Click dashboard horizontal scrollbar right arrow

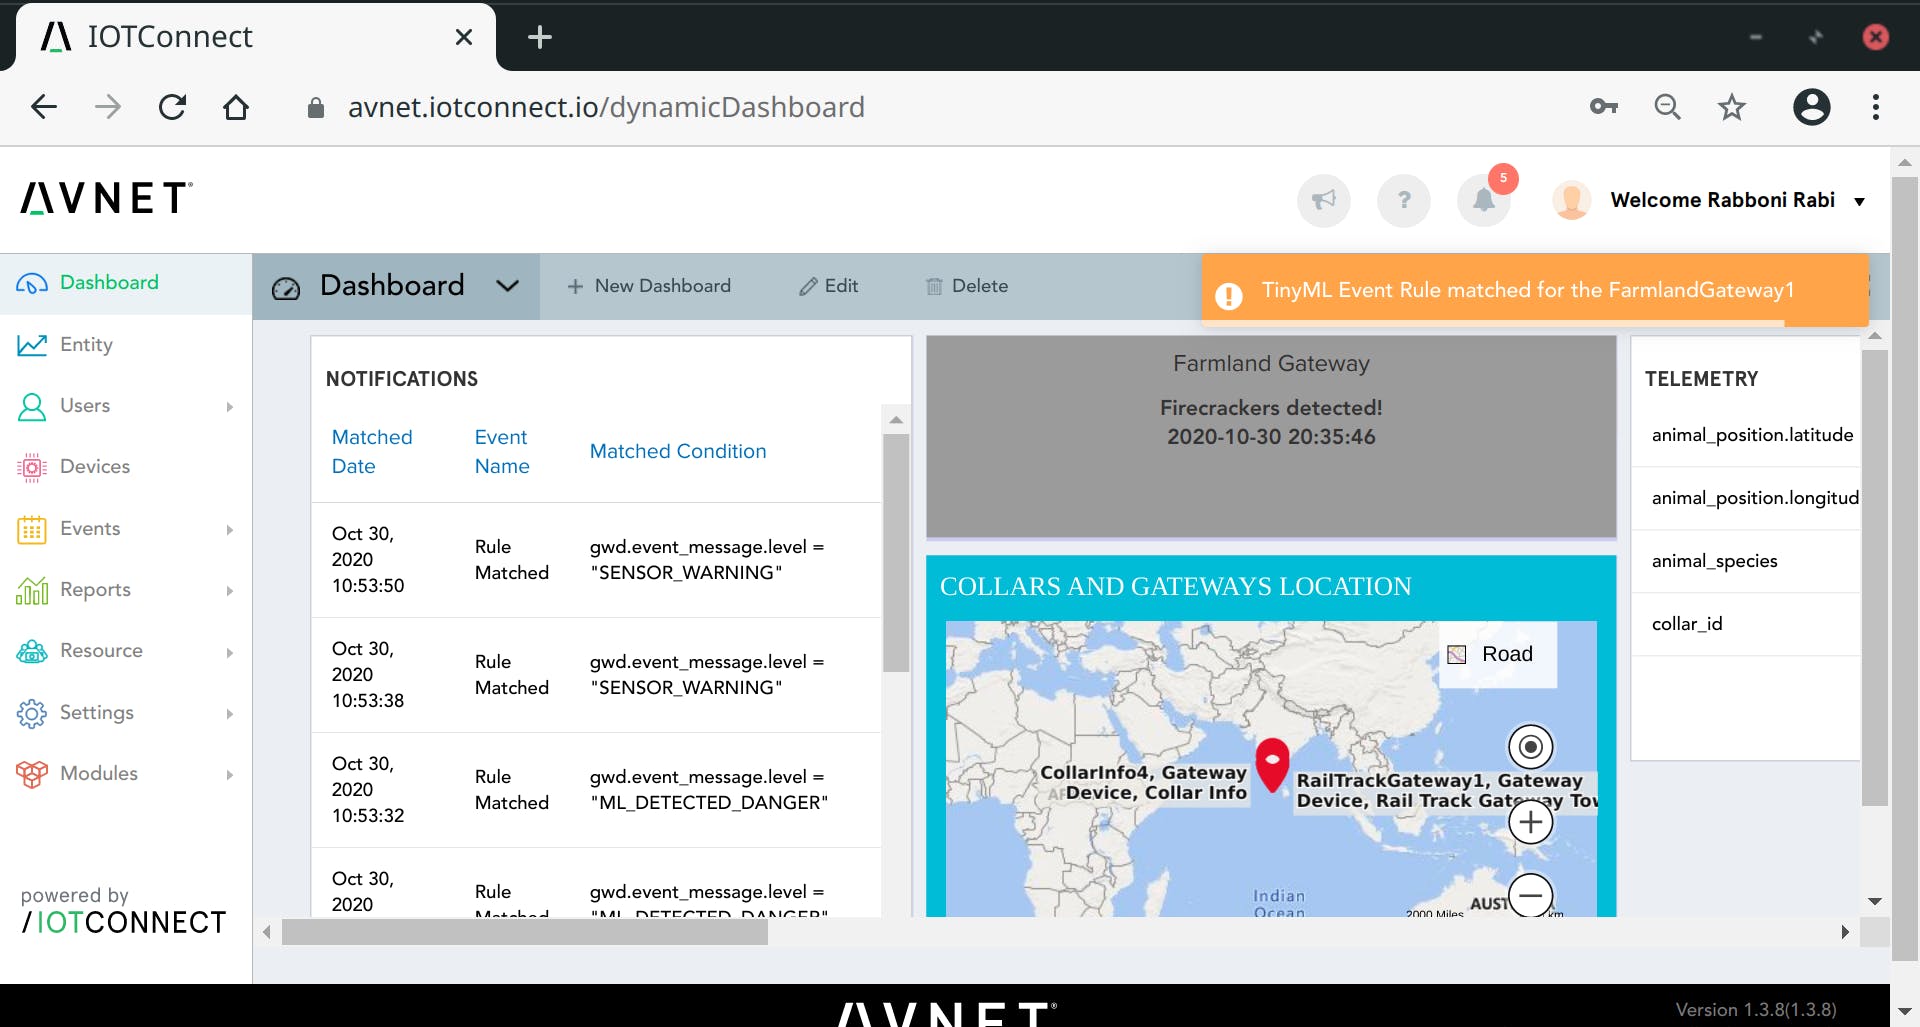click(1845, 932)
